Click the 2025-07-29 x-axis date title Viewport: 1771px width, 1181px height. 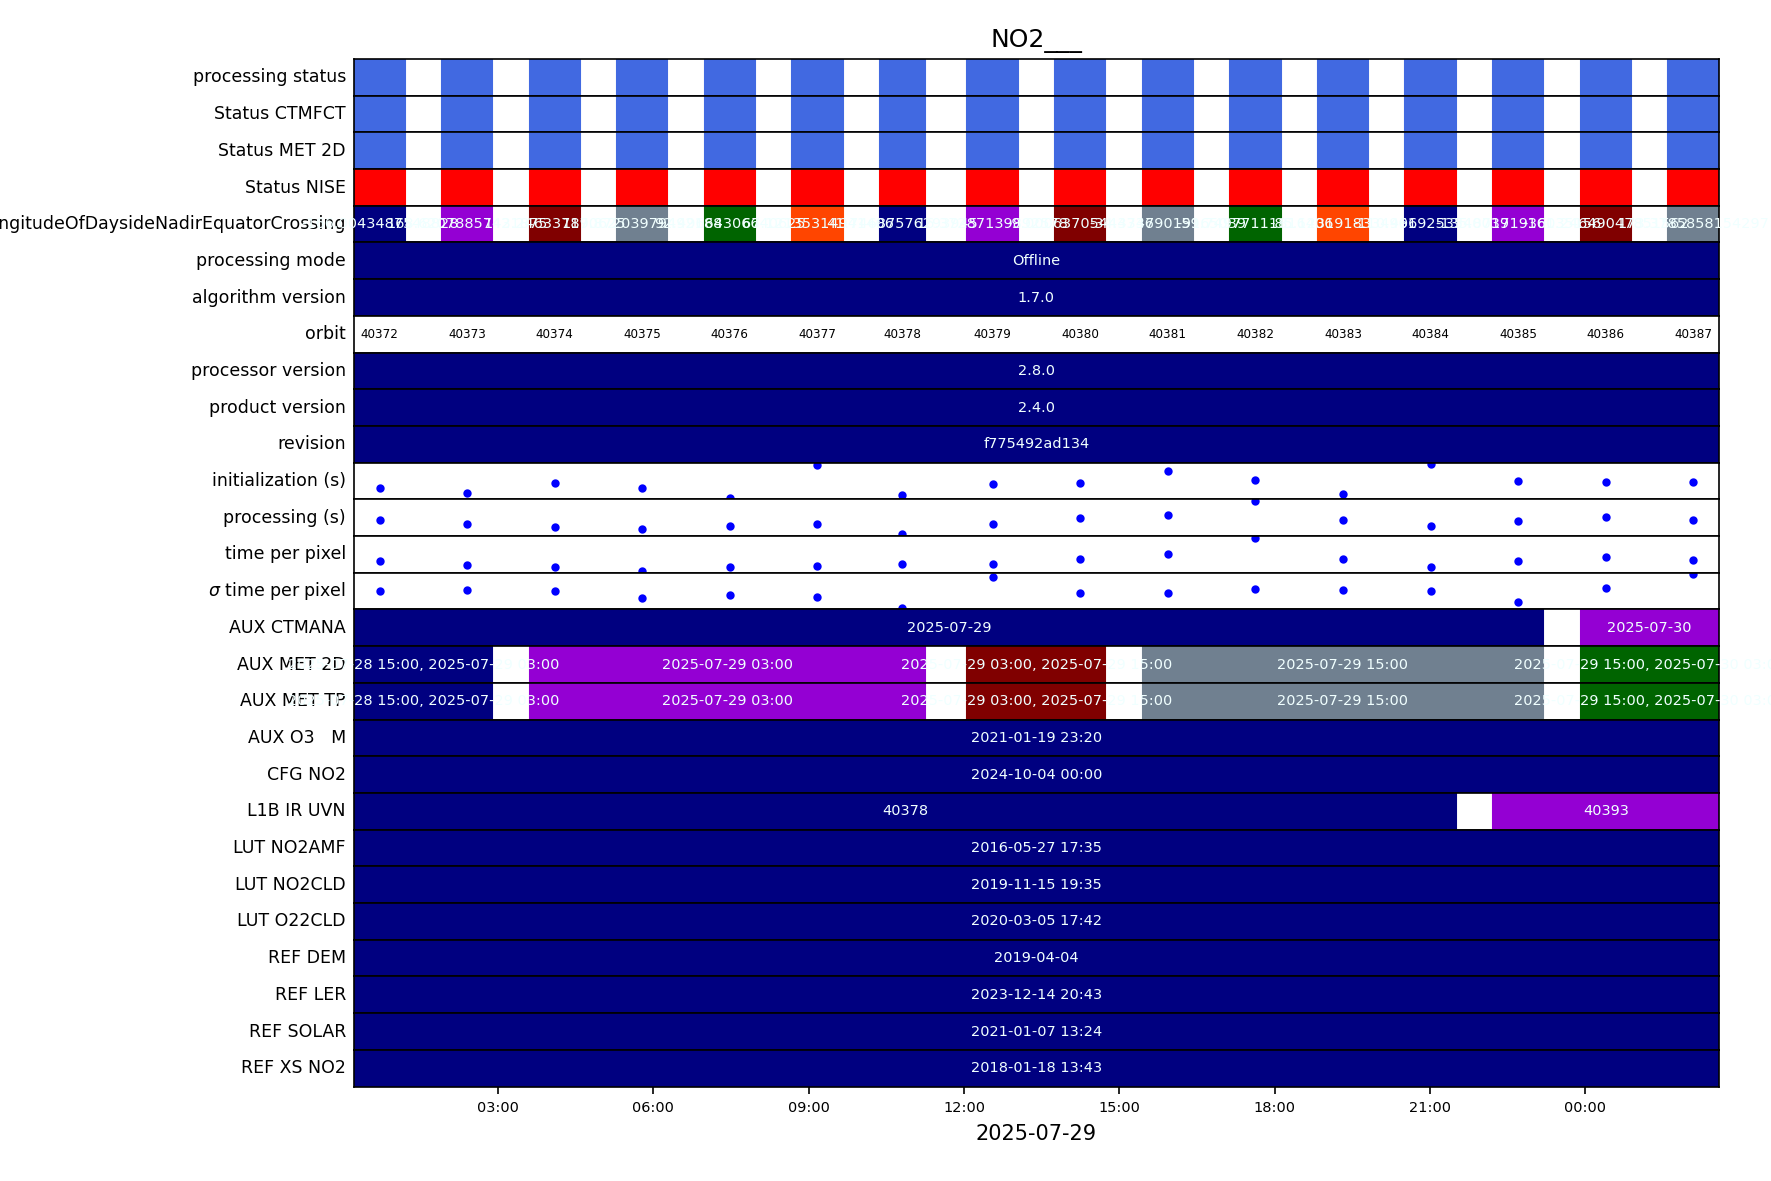click(1035, 1133)
